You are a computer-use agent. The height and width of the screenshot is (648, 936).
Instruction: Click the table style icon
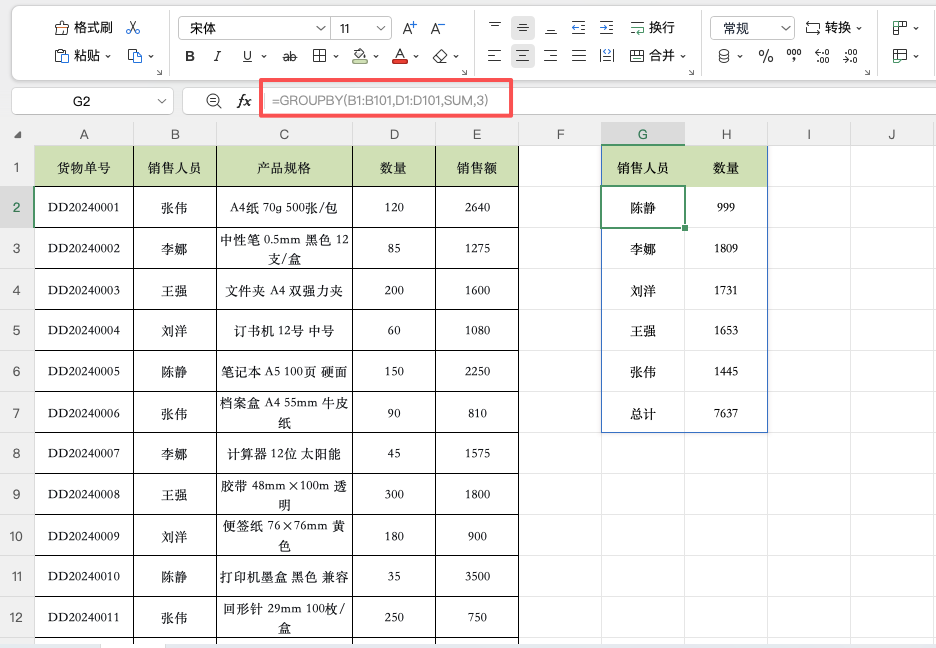pyautogui.click(x=900, y=56)
